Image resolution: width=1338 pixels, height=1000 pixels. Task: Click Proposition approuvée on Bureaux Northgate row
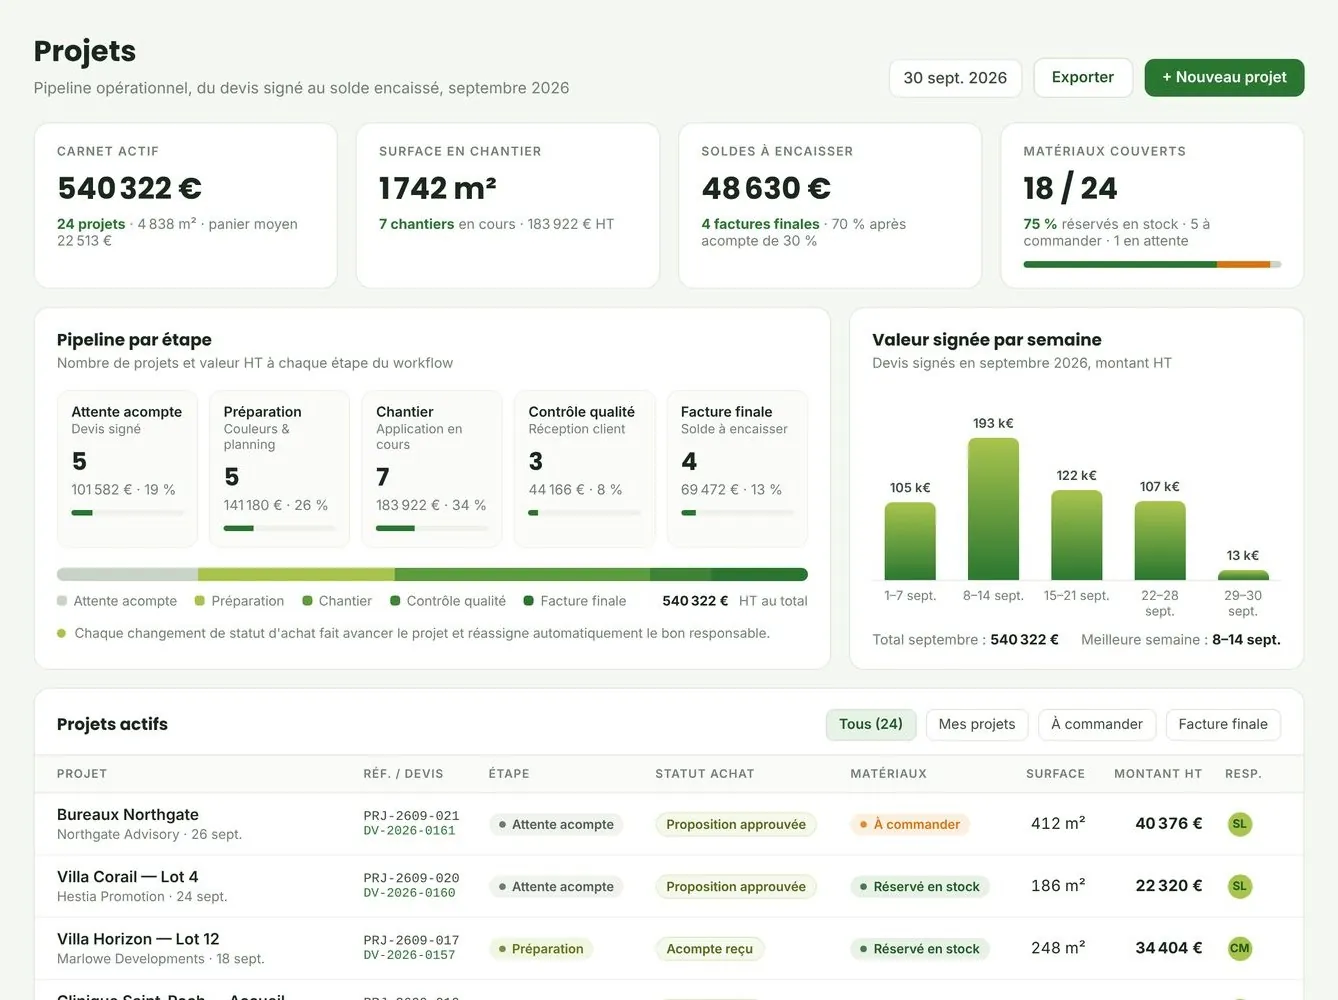tap(736, 825)
